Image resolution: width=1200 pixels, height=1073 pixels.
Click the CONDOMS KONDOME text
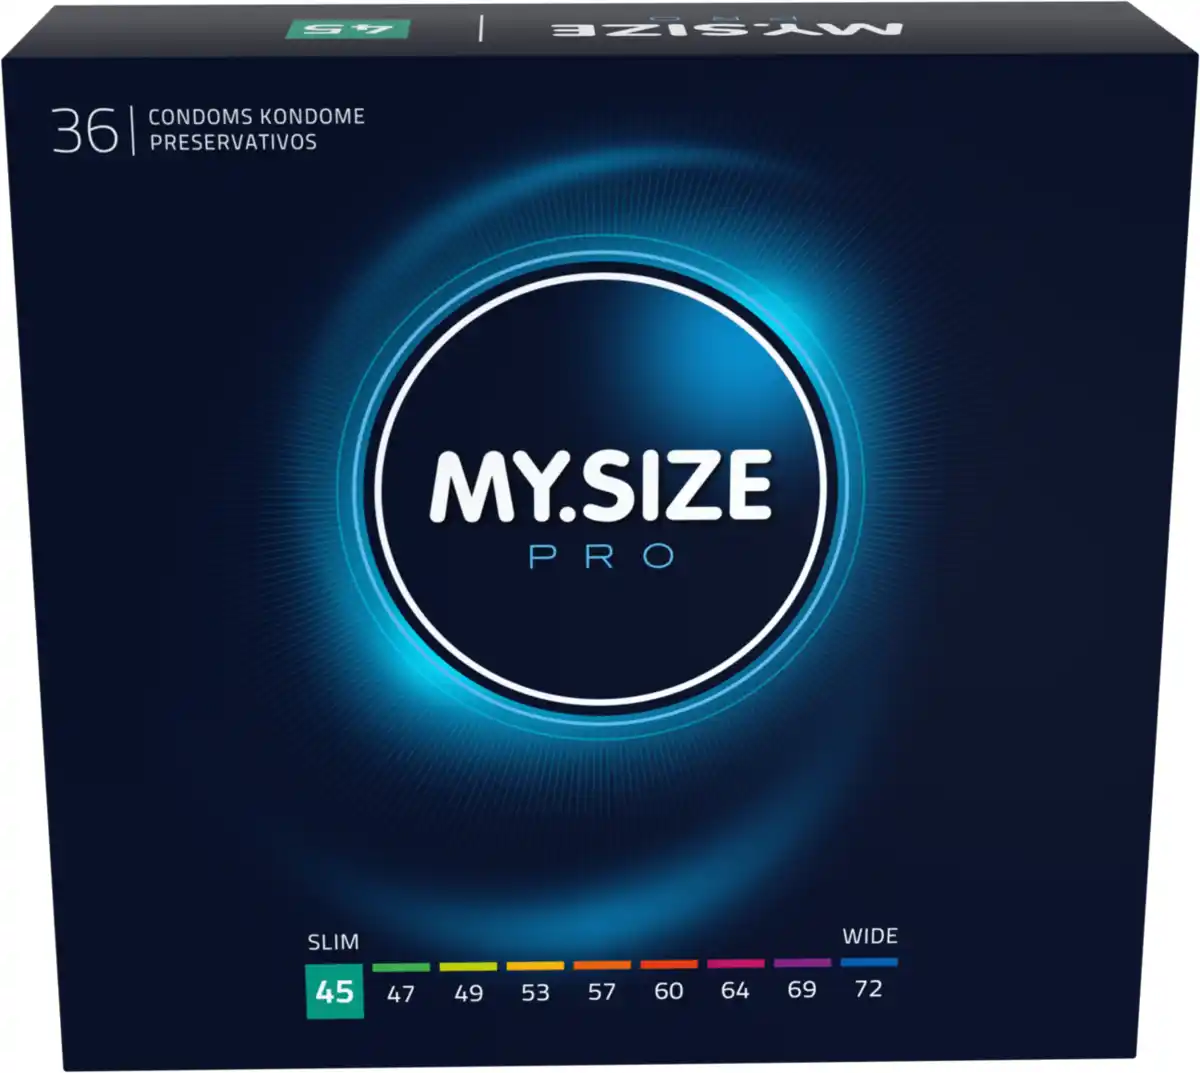256,117
